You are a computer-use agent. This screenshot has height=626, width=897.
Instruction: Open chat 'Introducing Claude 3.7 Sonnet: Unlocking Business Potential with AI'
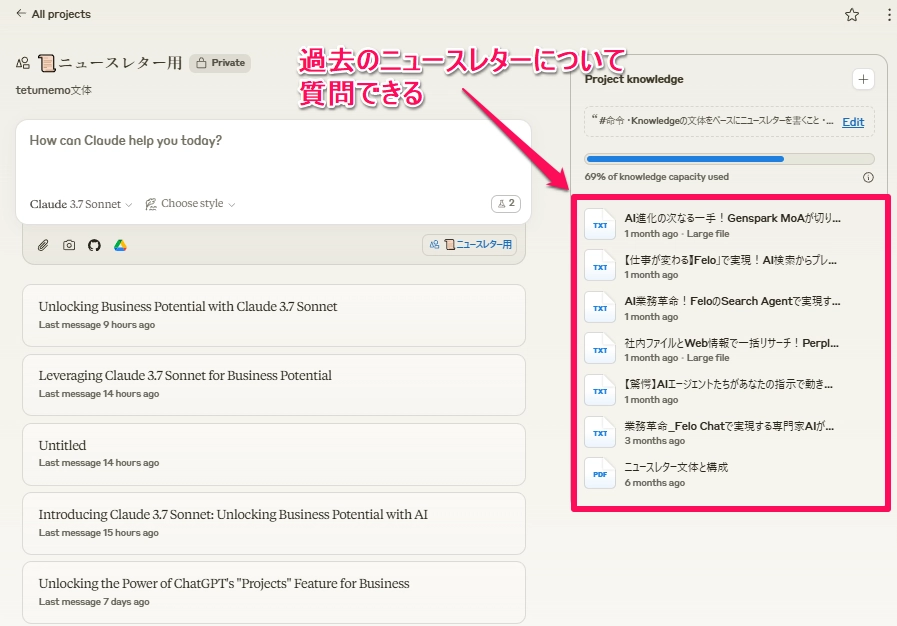pyautogui.click(x=274, y=523)
